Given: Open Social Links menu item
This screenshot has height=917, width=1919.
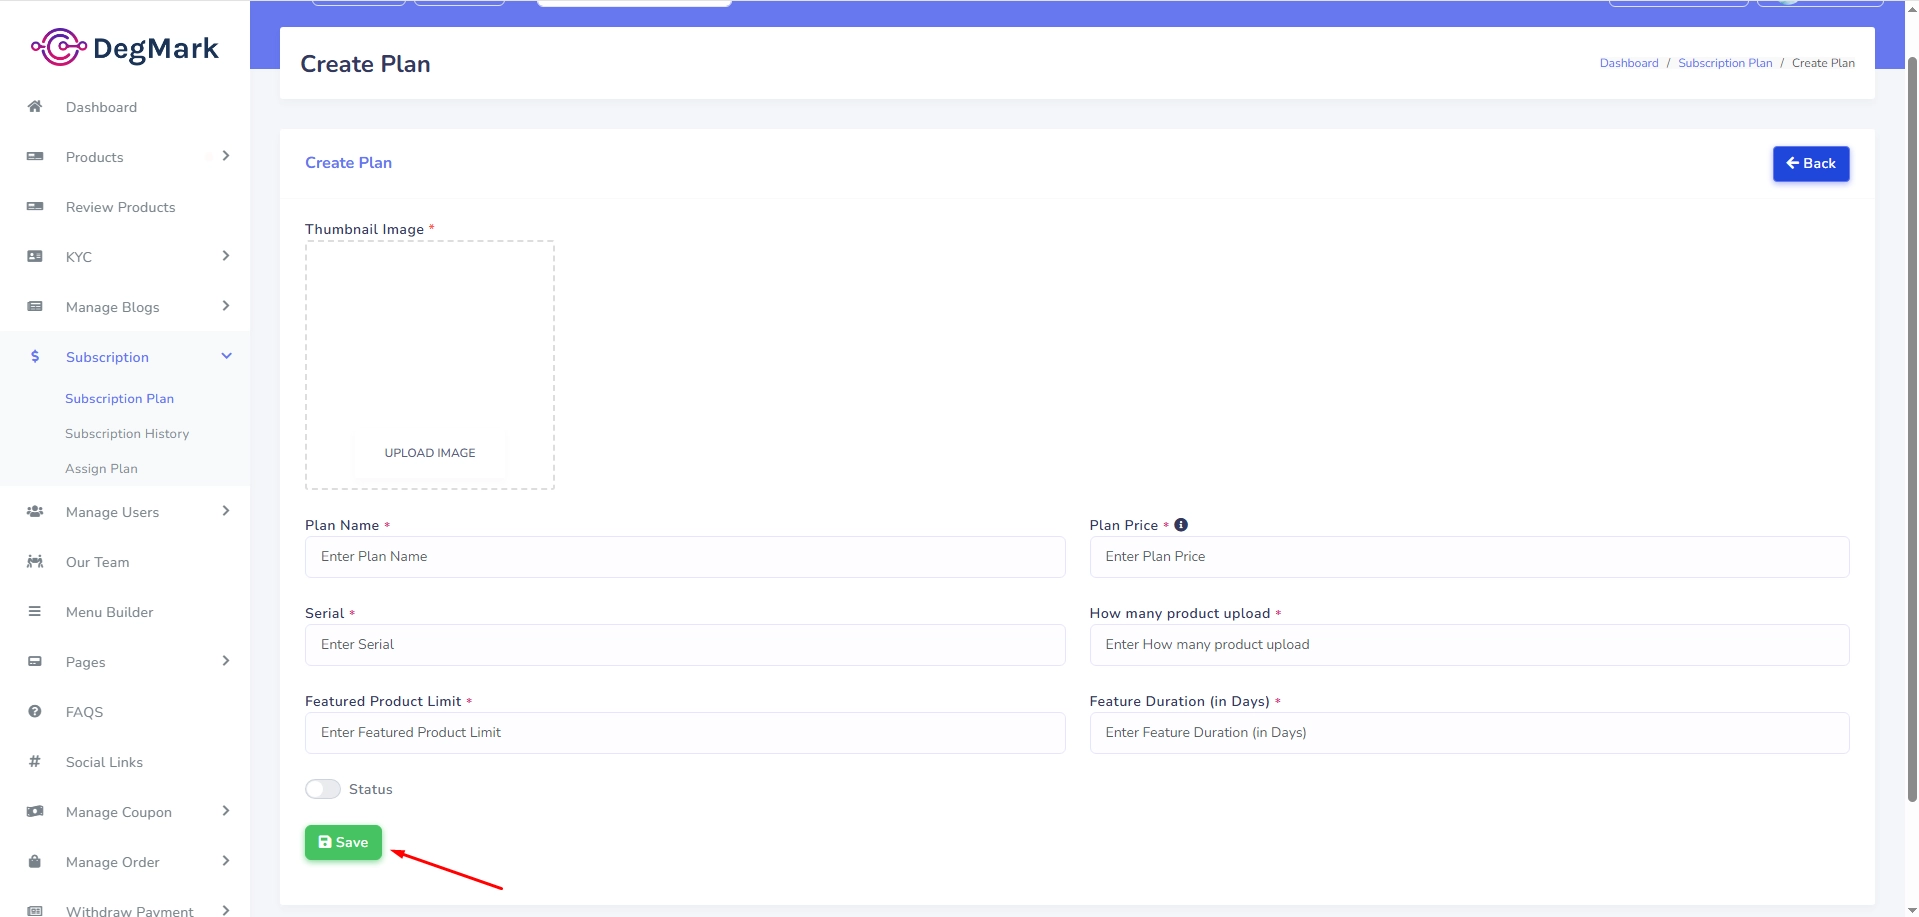Looking at the screenshot, I should point(104,762).
